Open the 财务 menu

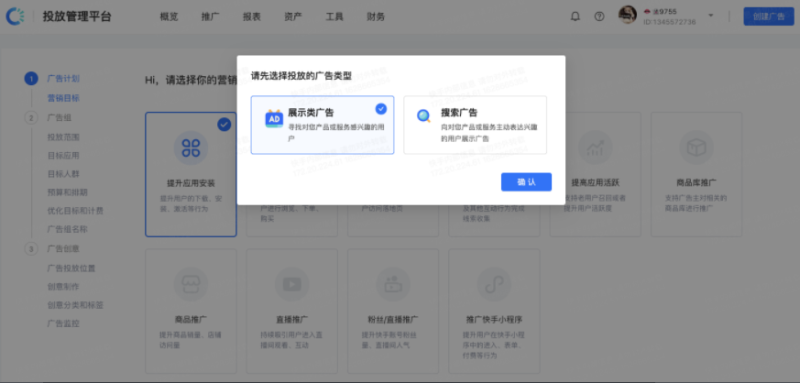(x=376, y=17)
